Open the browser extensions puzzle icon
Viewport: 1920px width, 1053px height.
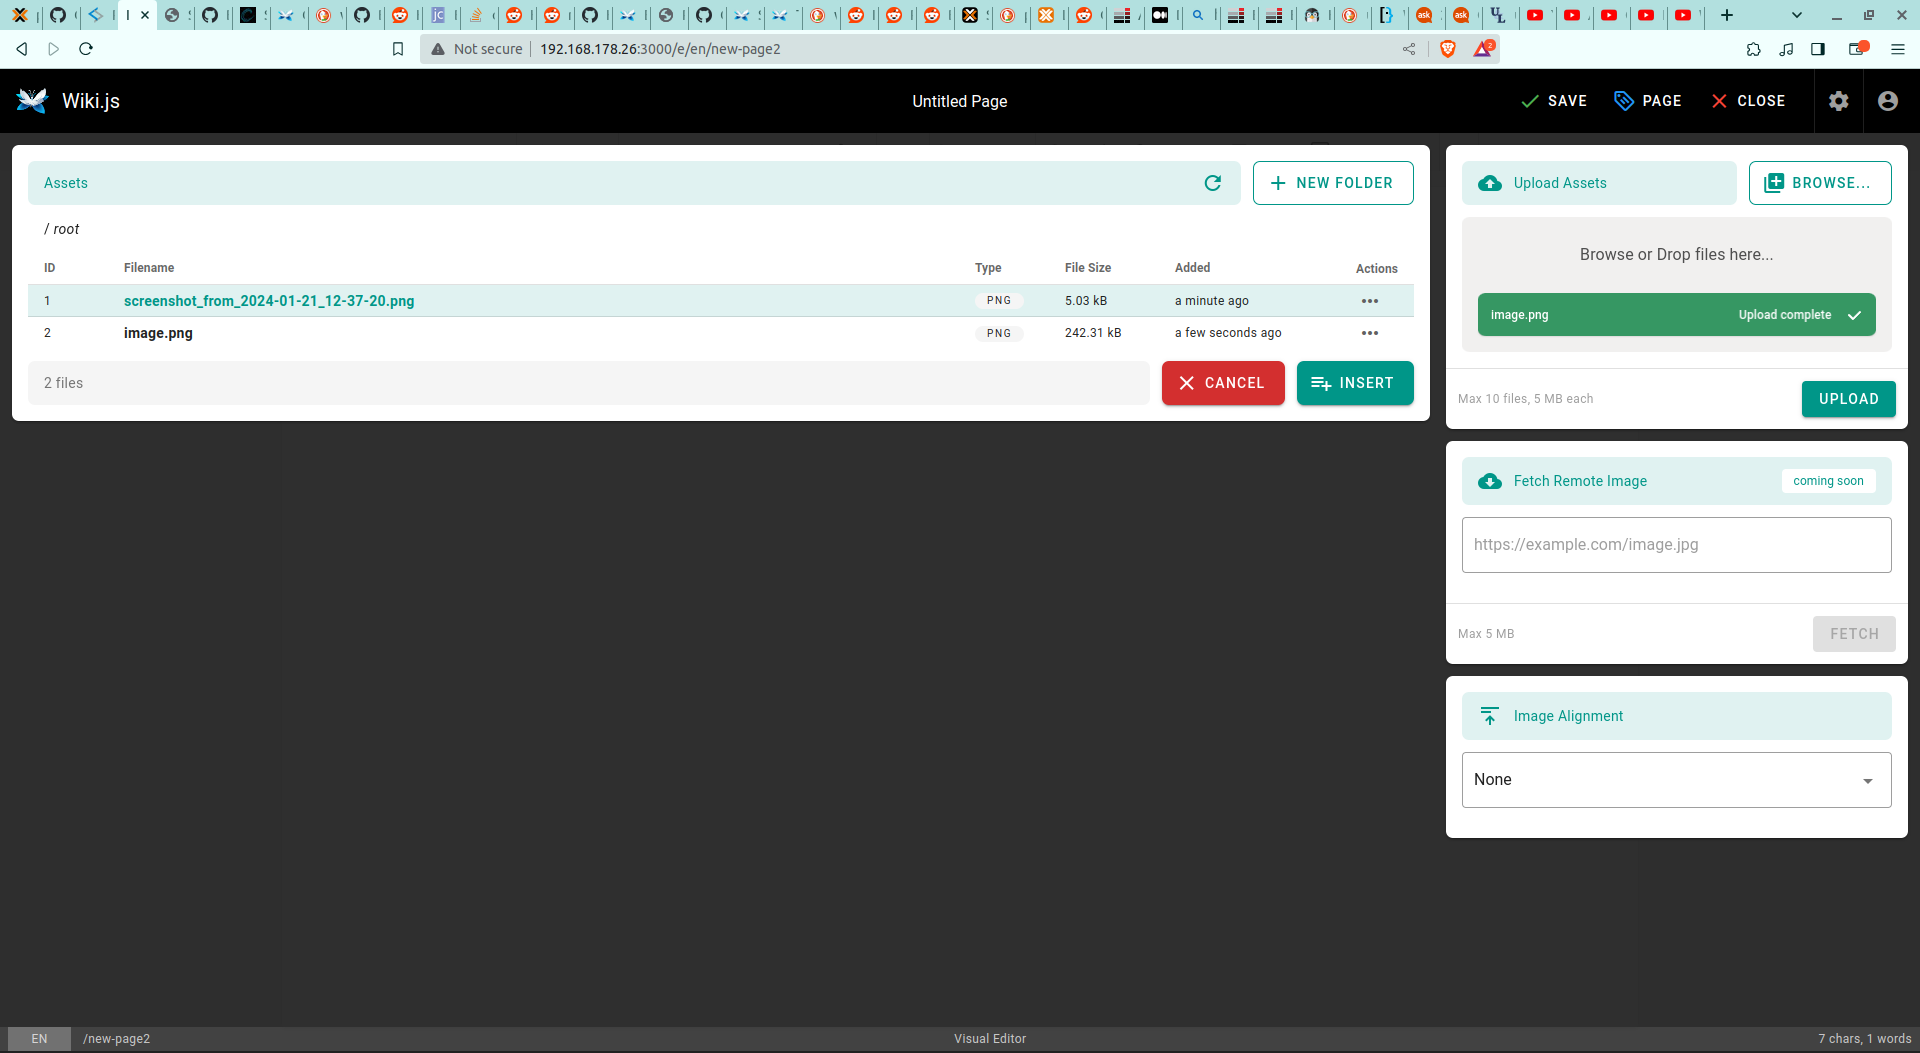pos(1753,49)
